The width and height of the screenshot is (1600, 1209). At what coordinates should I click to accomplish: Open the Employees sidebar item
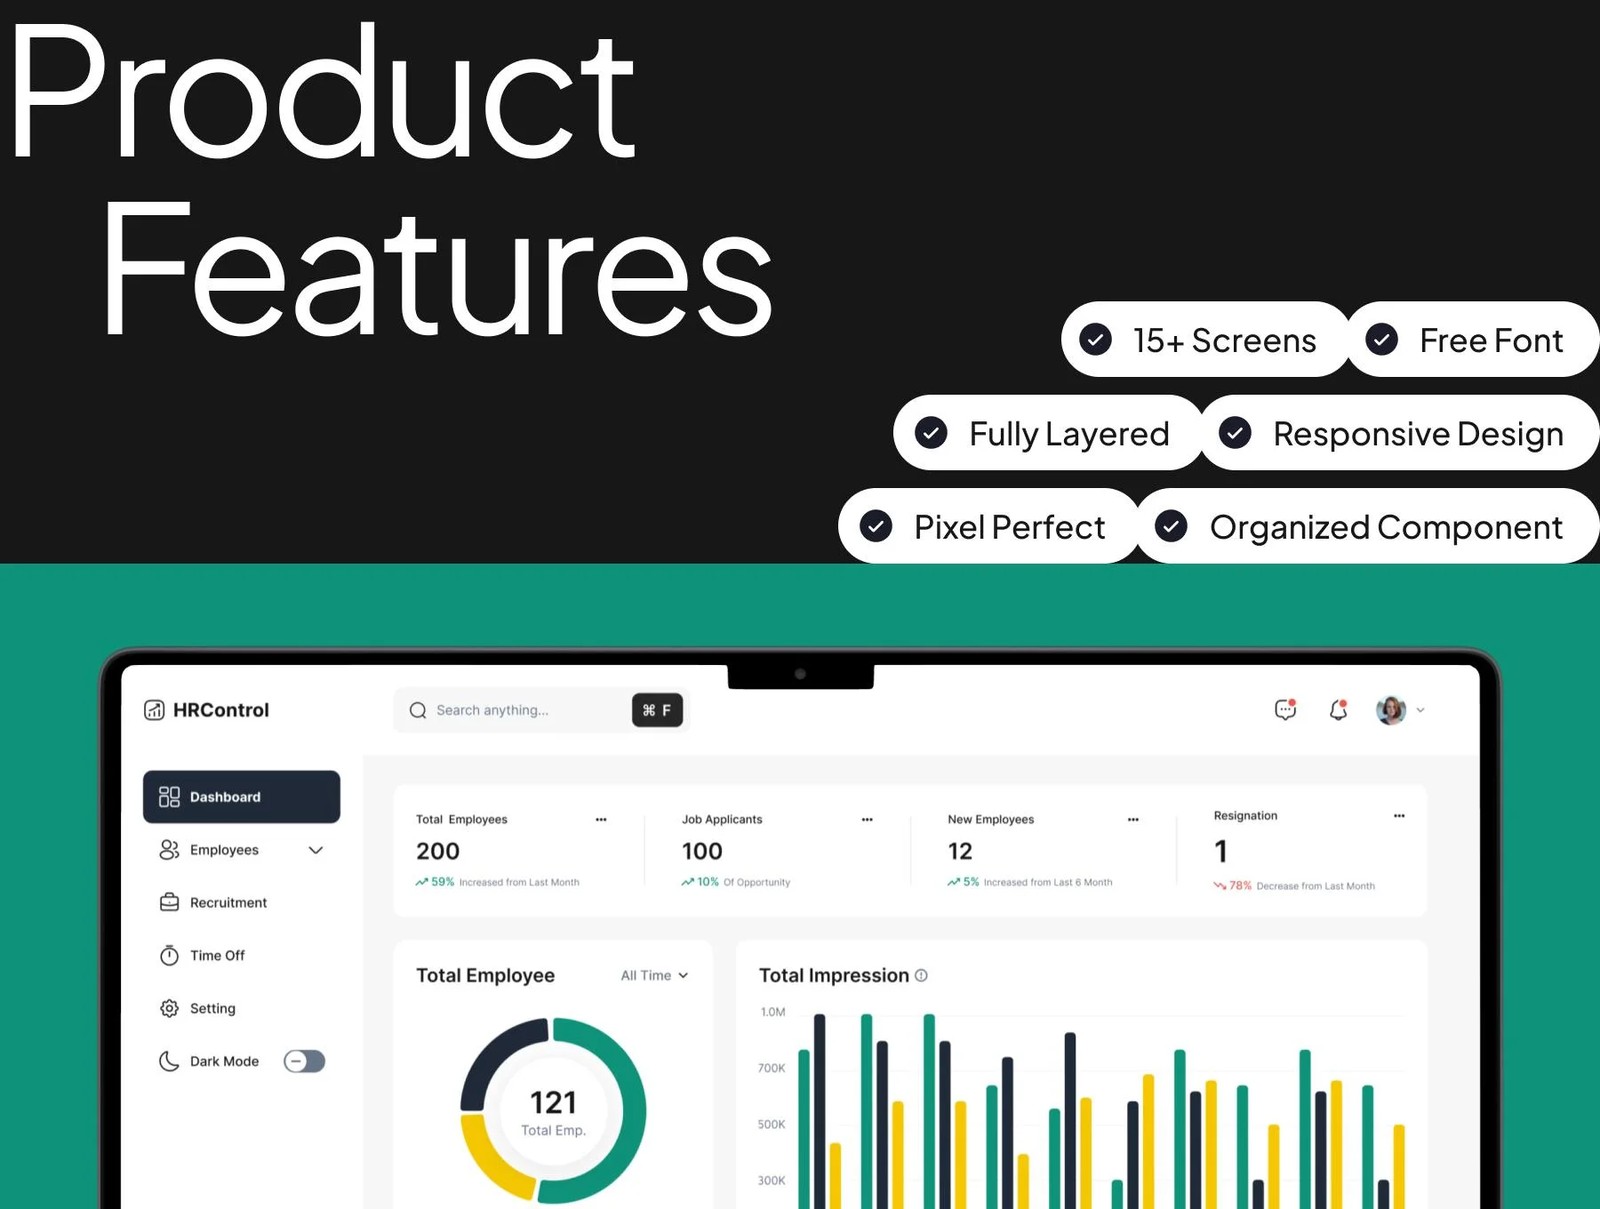(x=241, y=850)
